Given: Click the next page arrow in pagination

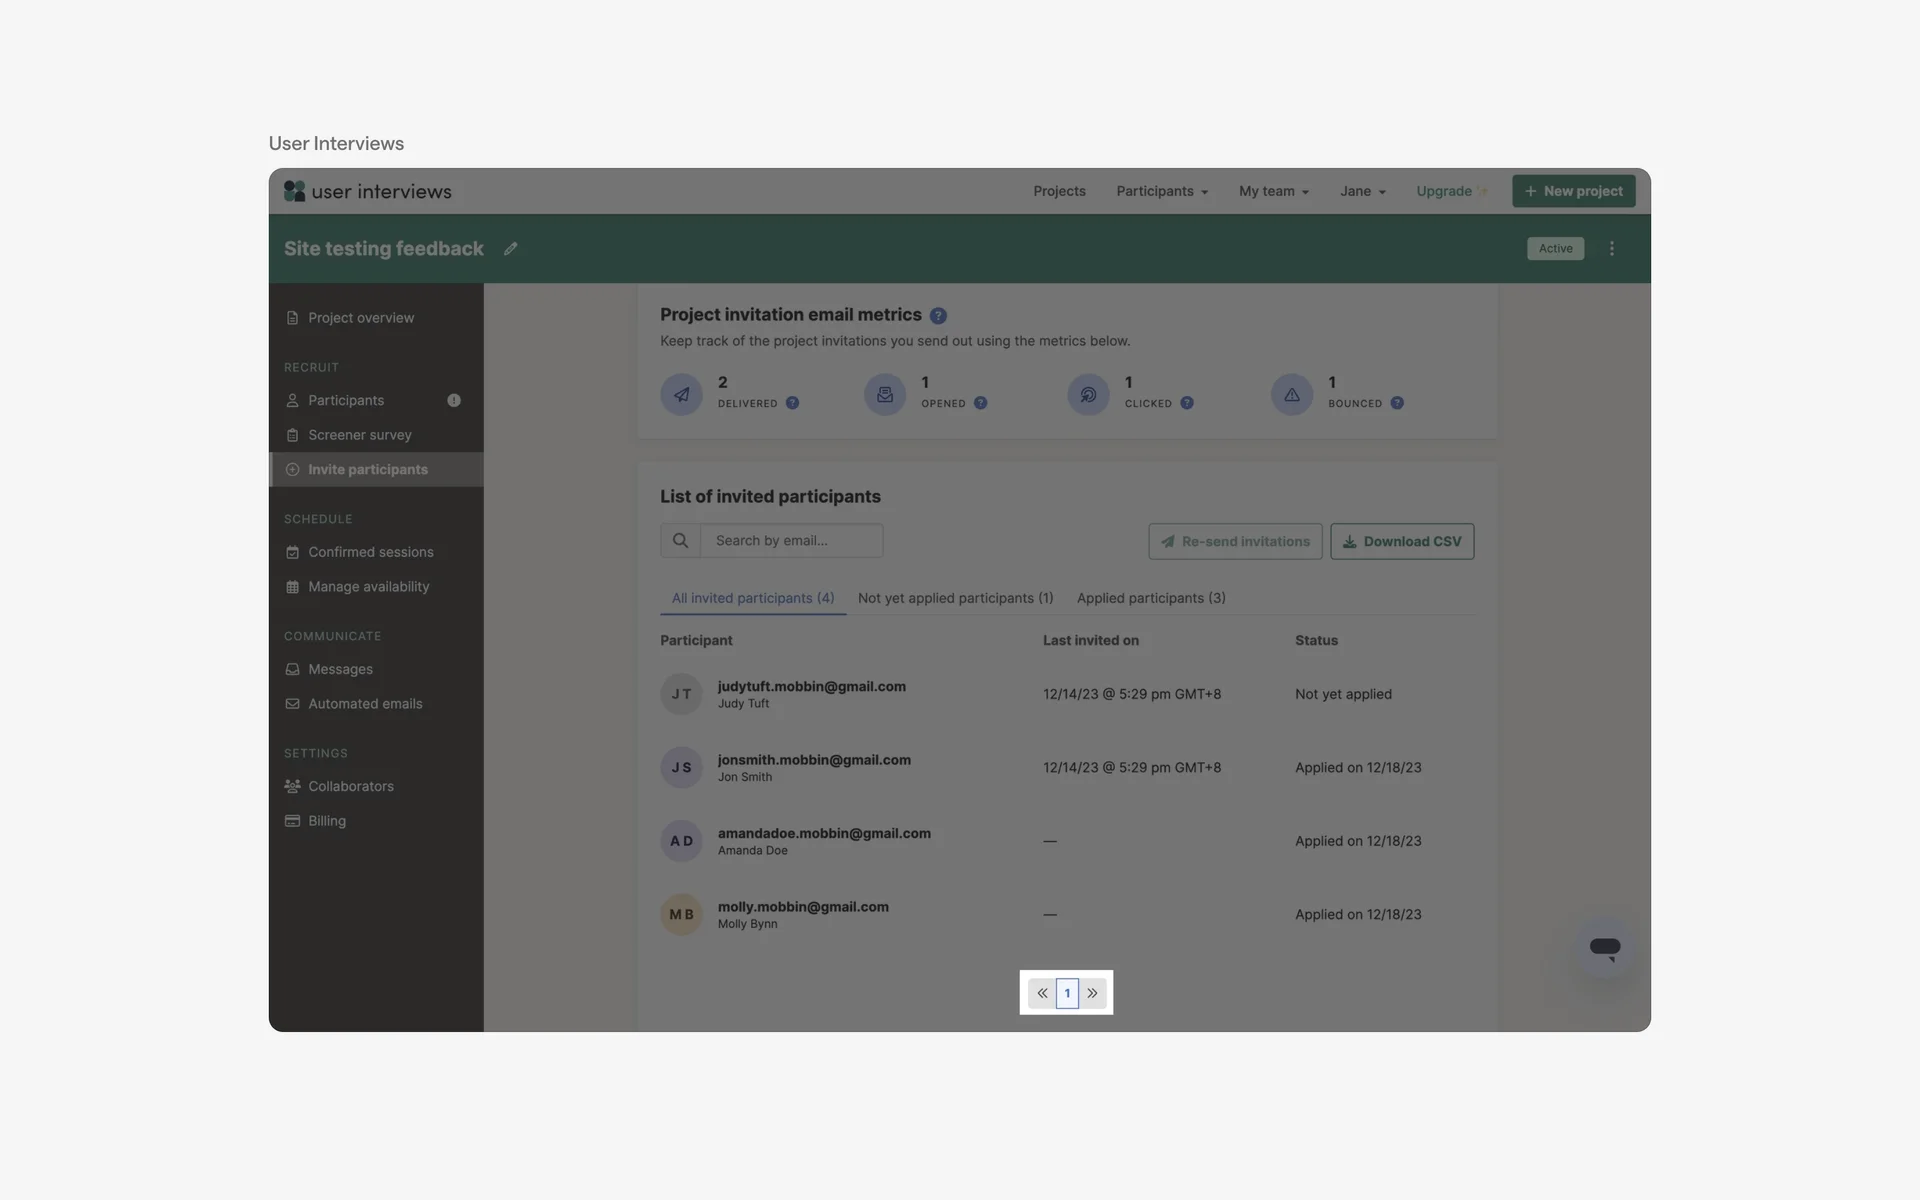Looking at the screenshot, I should point(1092,993).
